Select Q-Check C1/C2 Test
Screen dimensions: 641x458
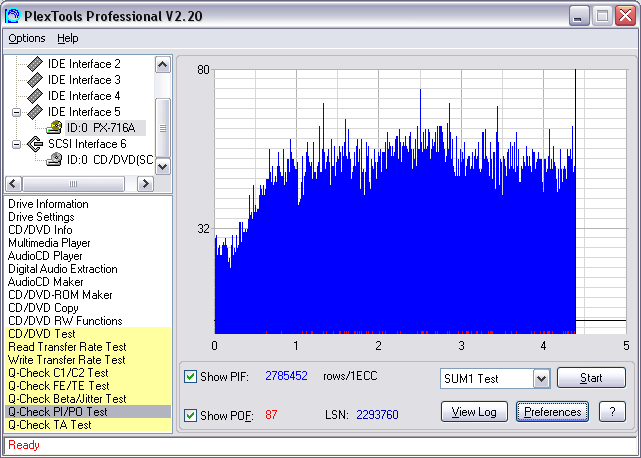[x=88, y=373]
